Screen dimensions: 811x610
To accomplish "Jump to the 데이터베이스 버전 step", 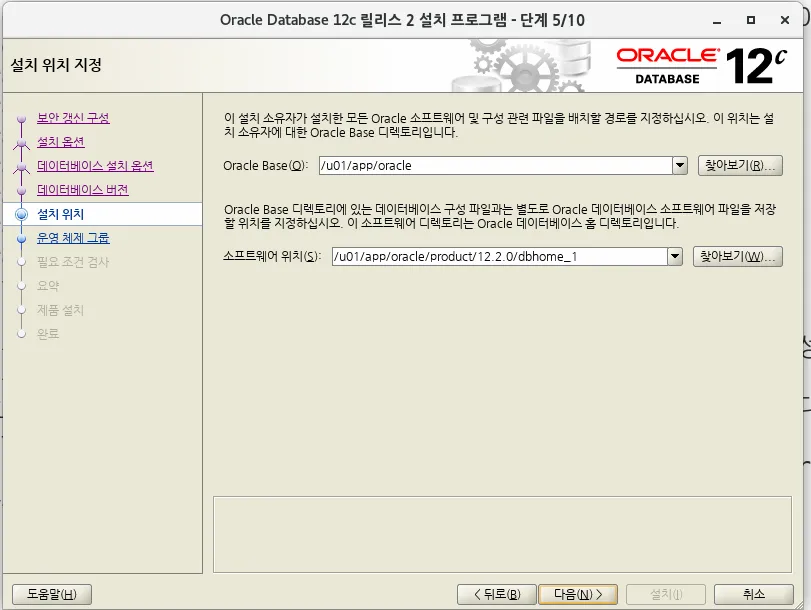I will tap(83, 190).
